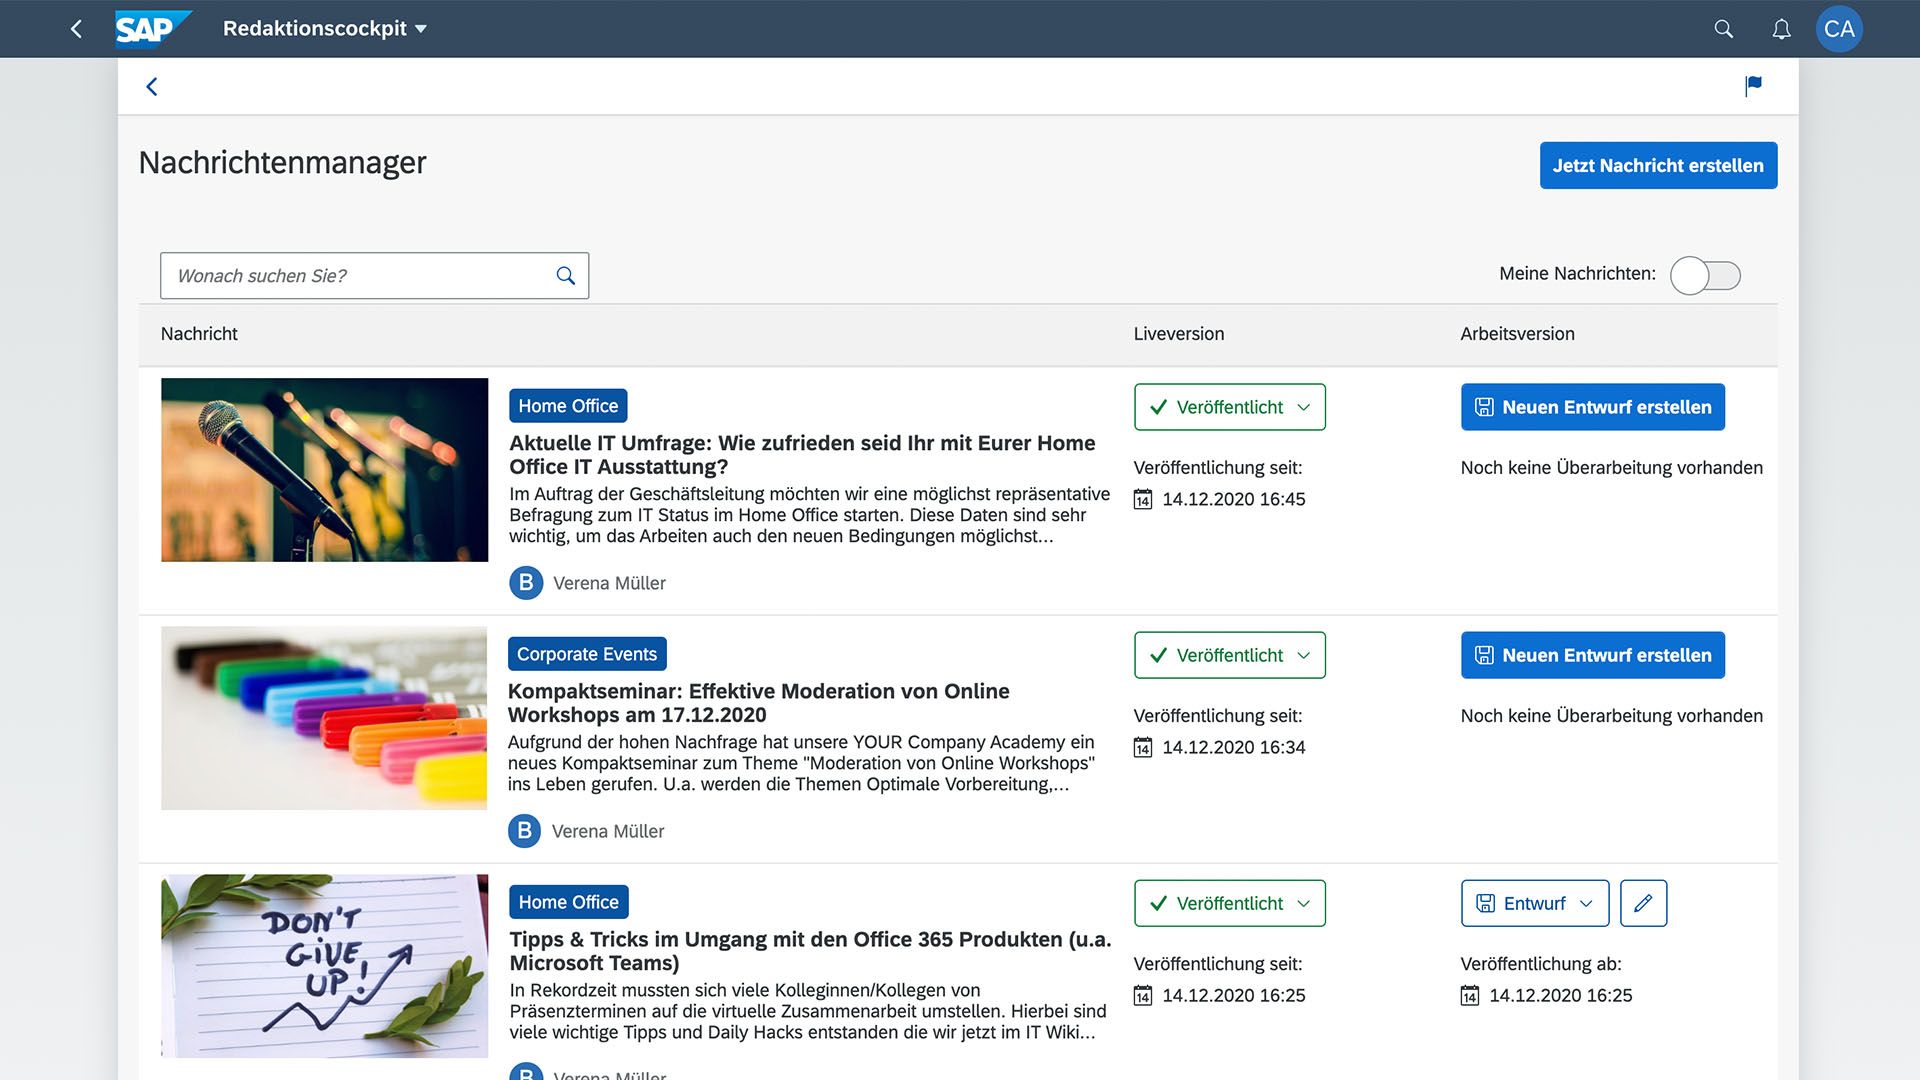Open the CA user avatar menu
The height and width of the screenshot is (1080, 1920).
(x=1838, y=29)
